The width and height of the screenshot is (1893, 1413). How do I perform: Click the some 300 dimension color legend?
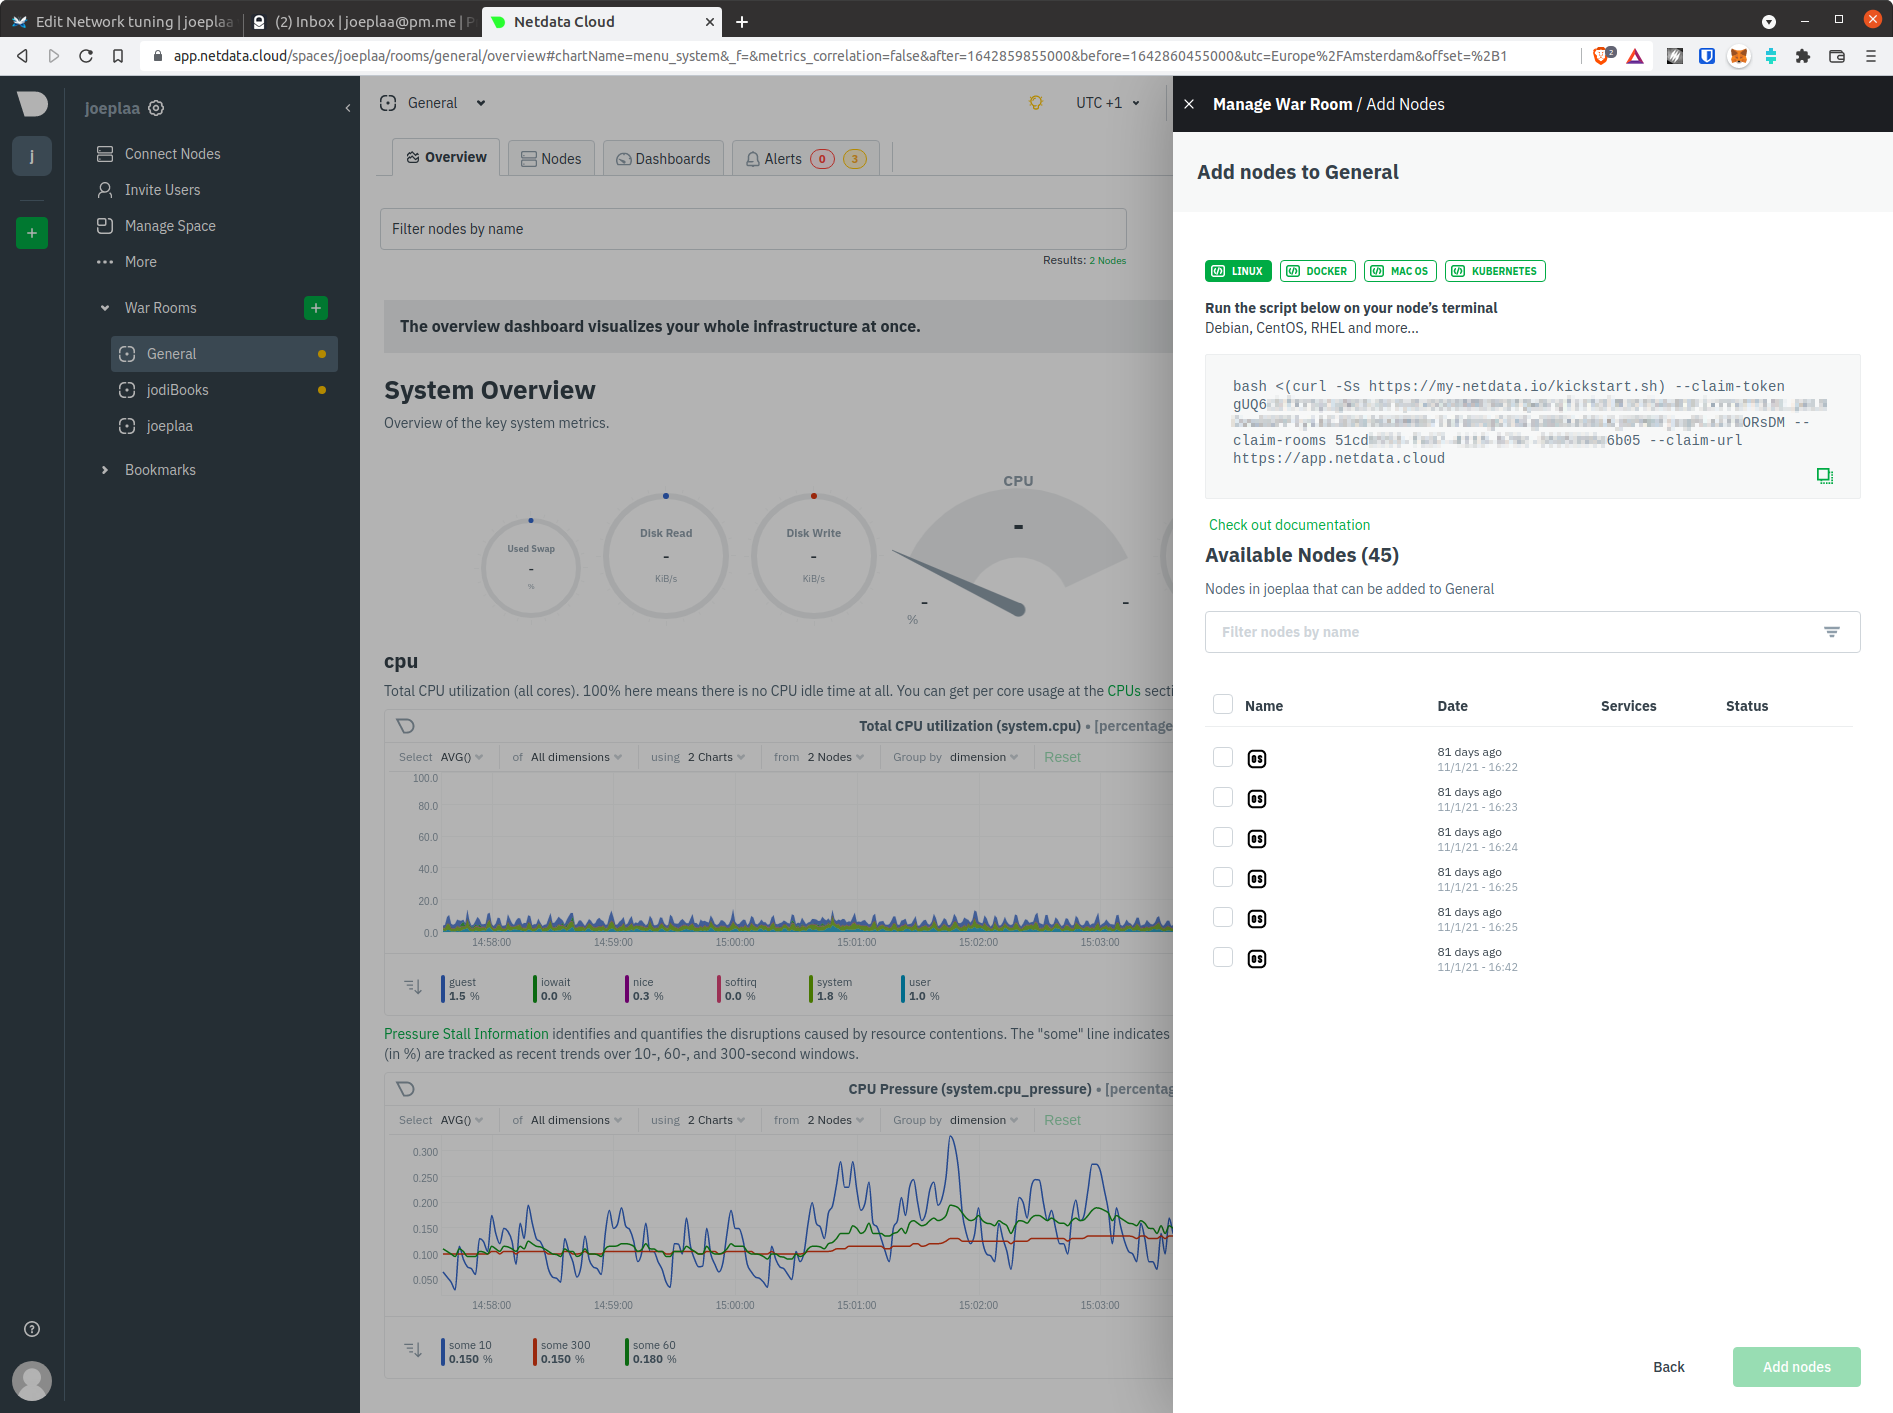pyautogui.click(x=535, y=1352)
